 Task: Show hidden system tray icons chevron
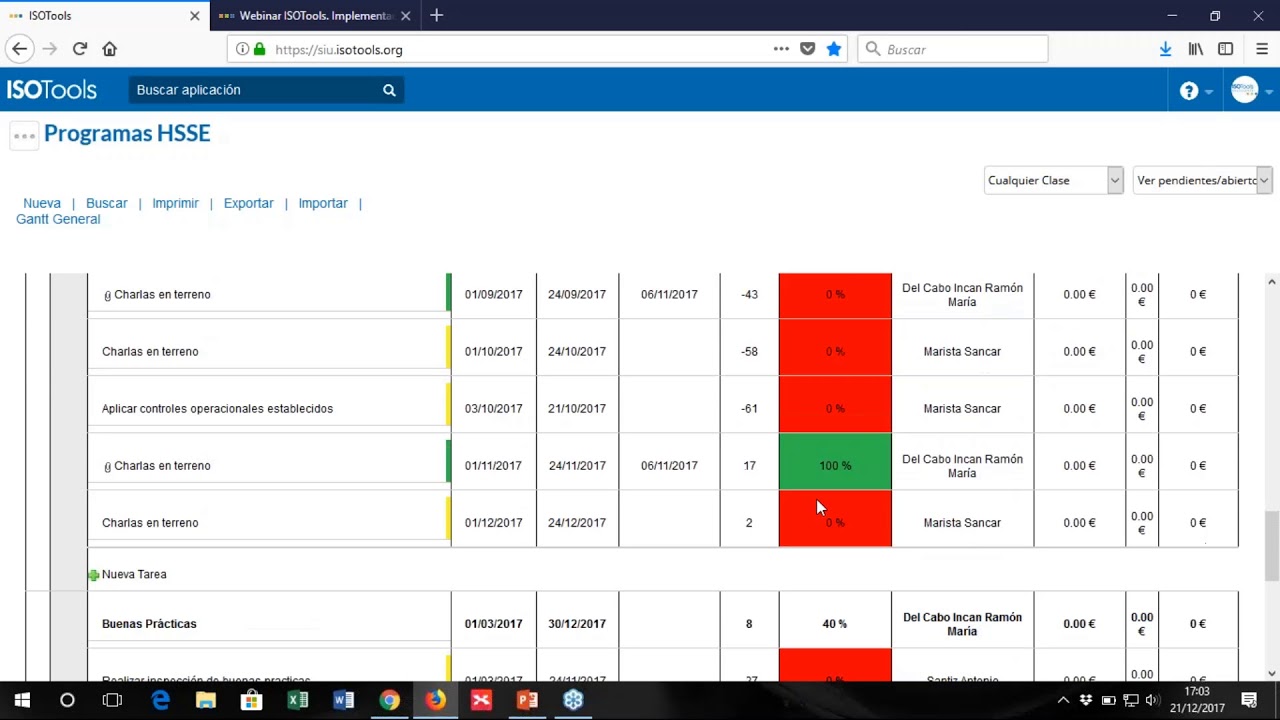coord(1063,700)
